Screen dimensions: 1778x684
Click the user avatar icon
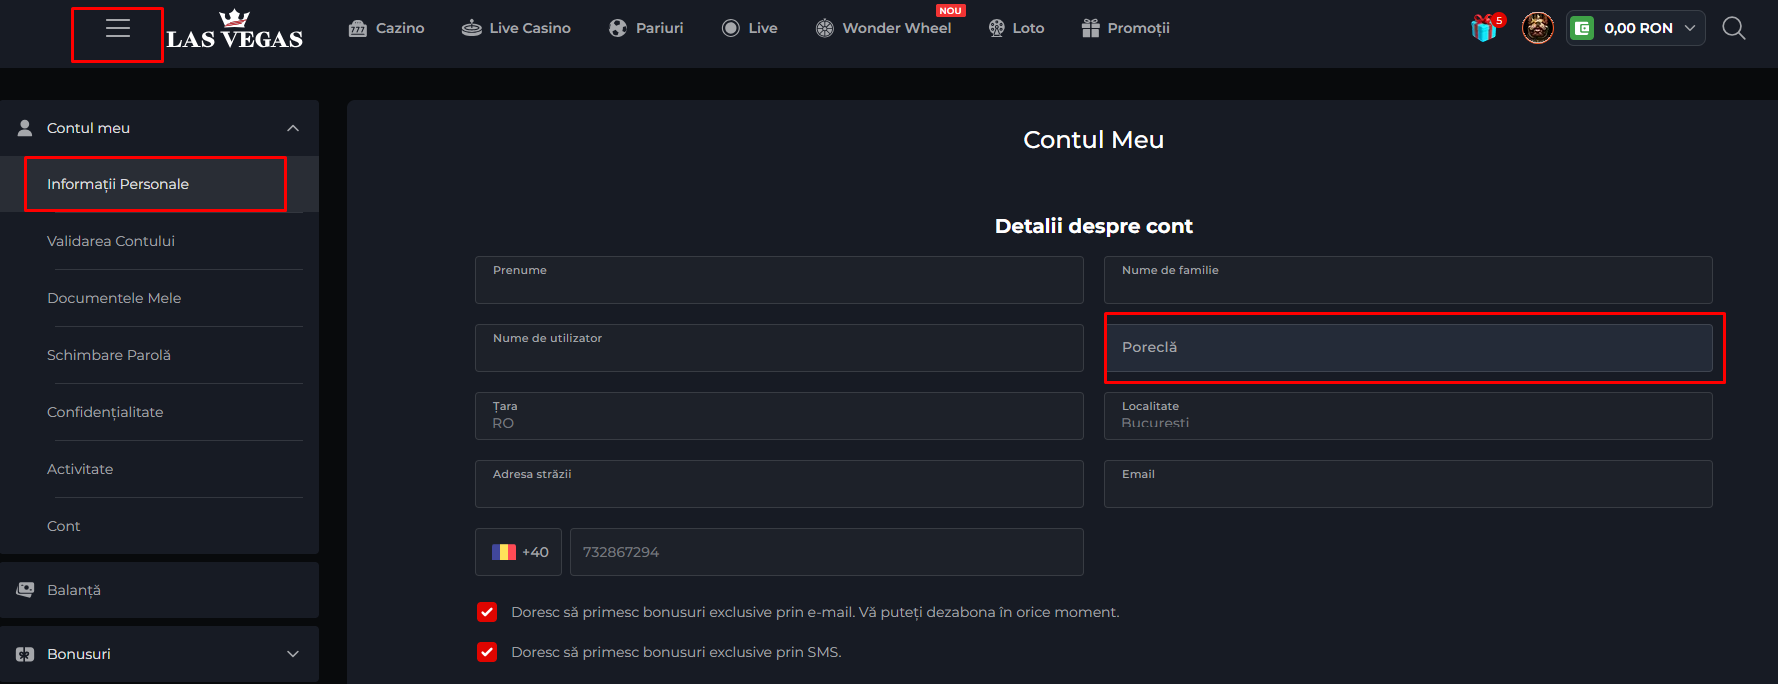[1537, 28]
